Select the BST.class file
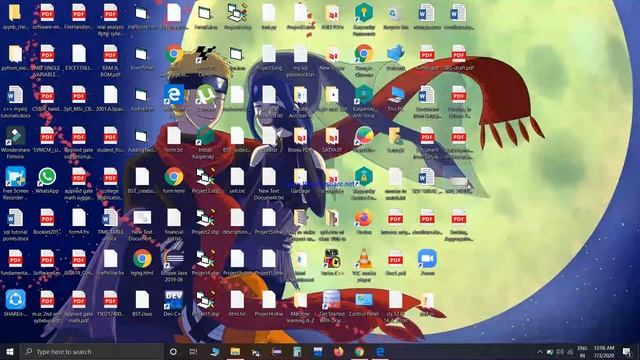The width and height of the screenshot is (640, 360). coord(142,303)
